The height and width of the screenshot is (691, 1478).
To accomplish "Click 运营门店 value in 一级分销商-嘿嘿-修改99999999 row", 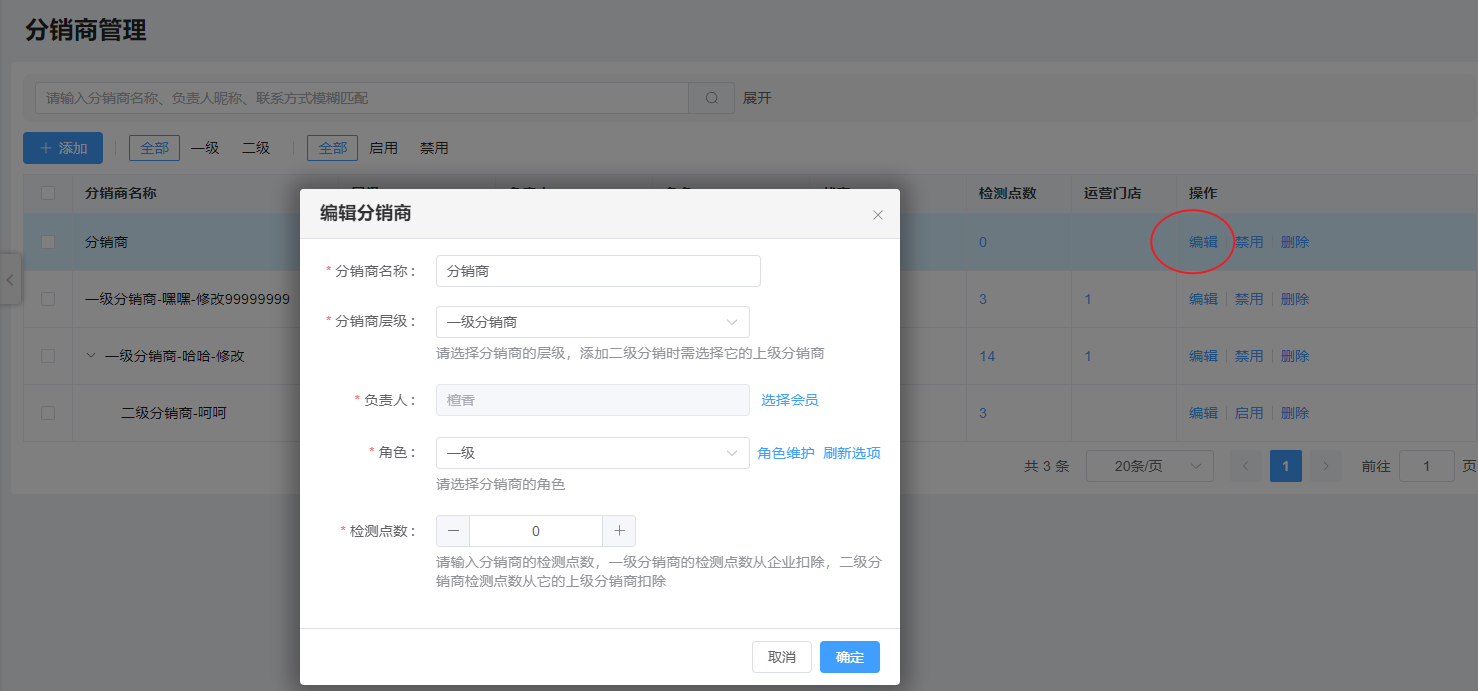I will point(1088,299).
